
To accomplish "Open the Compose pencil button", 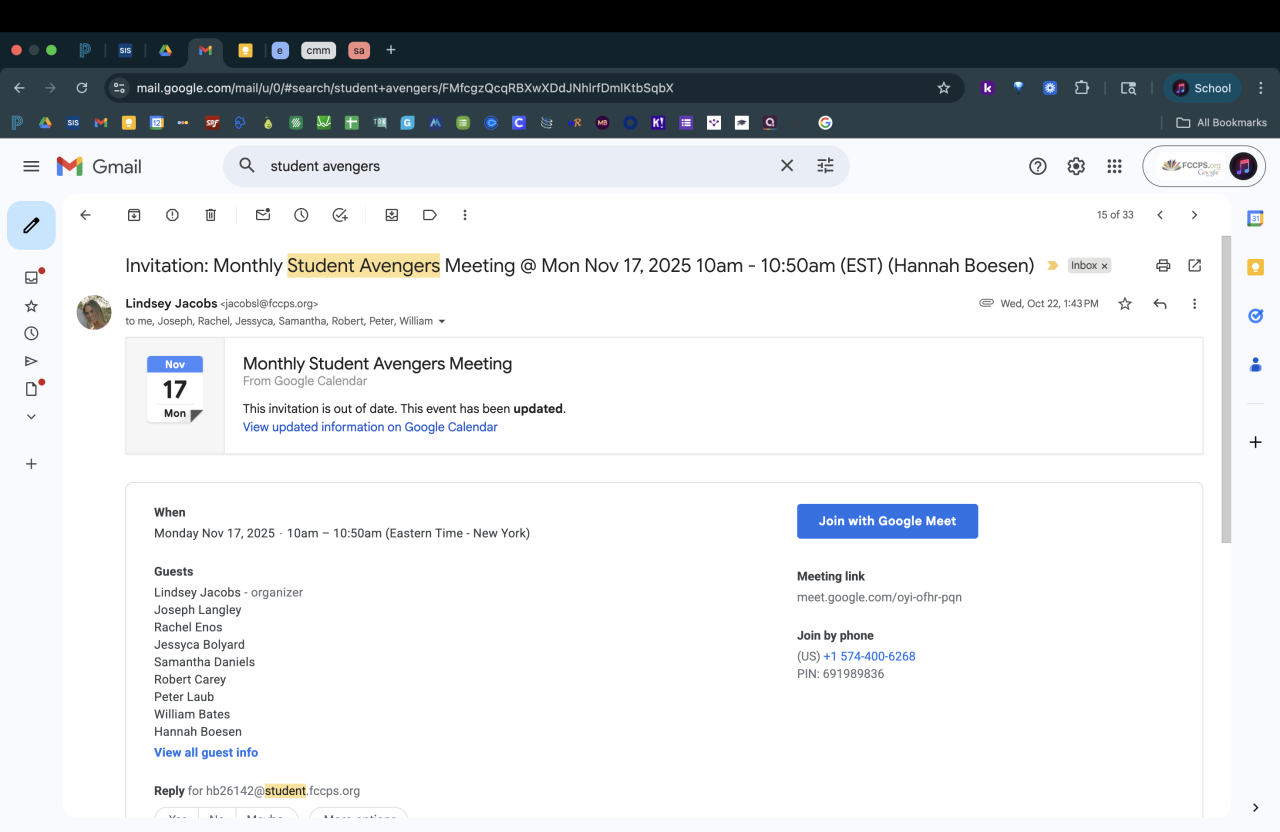I will pyautogui.click(x=31, y=225).
